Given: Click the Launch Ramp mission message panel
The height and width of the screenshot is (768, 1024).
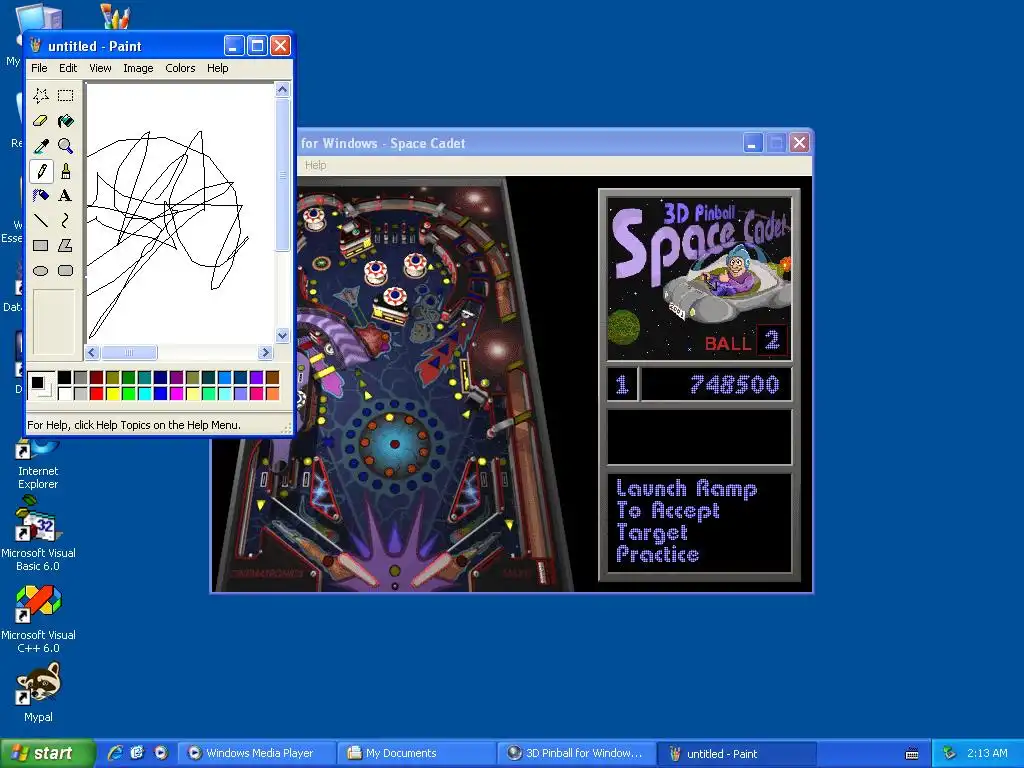Looking at the screenshot, I should [699, 522].
